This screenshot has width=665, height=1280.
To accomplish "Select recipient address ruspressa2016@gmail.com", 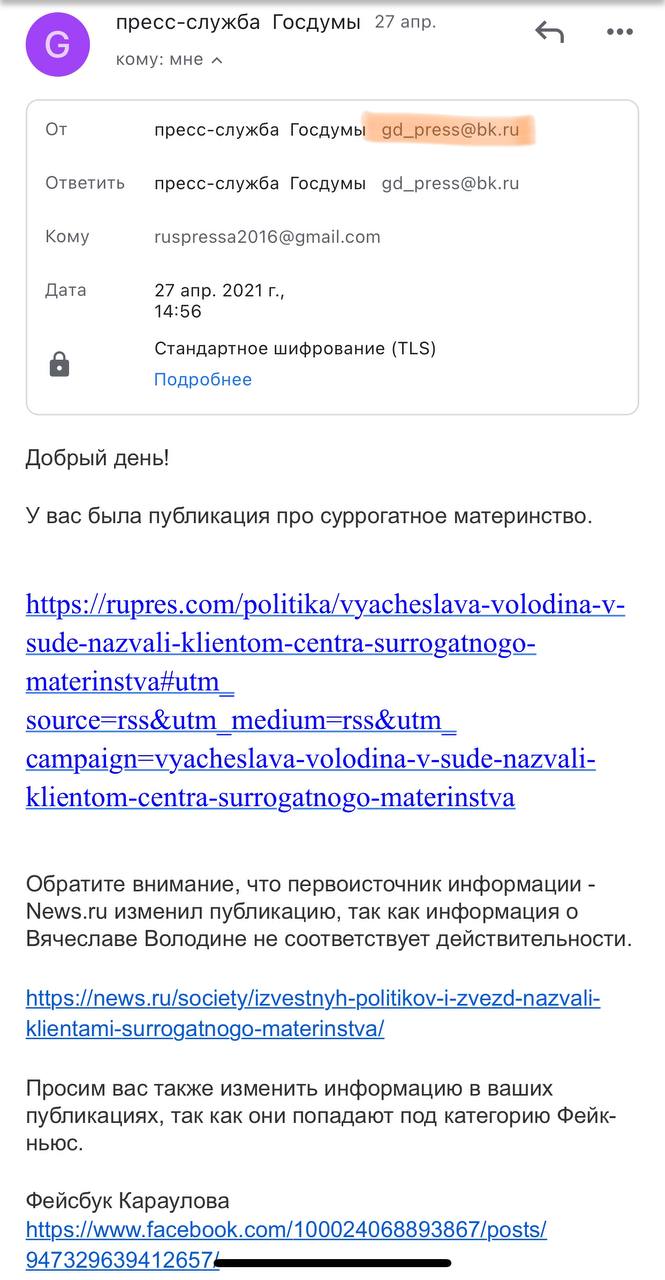I will click(267, 237).
